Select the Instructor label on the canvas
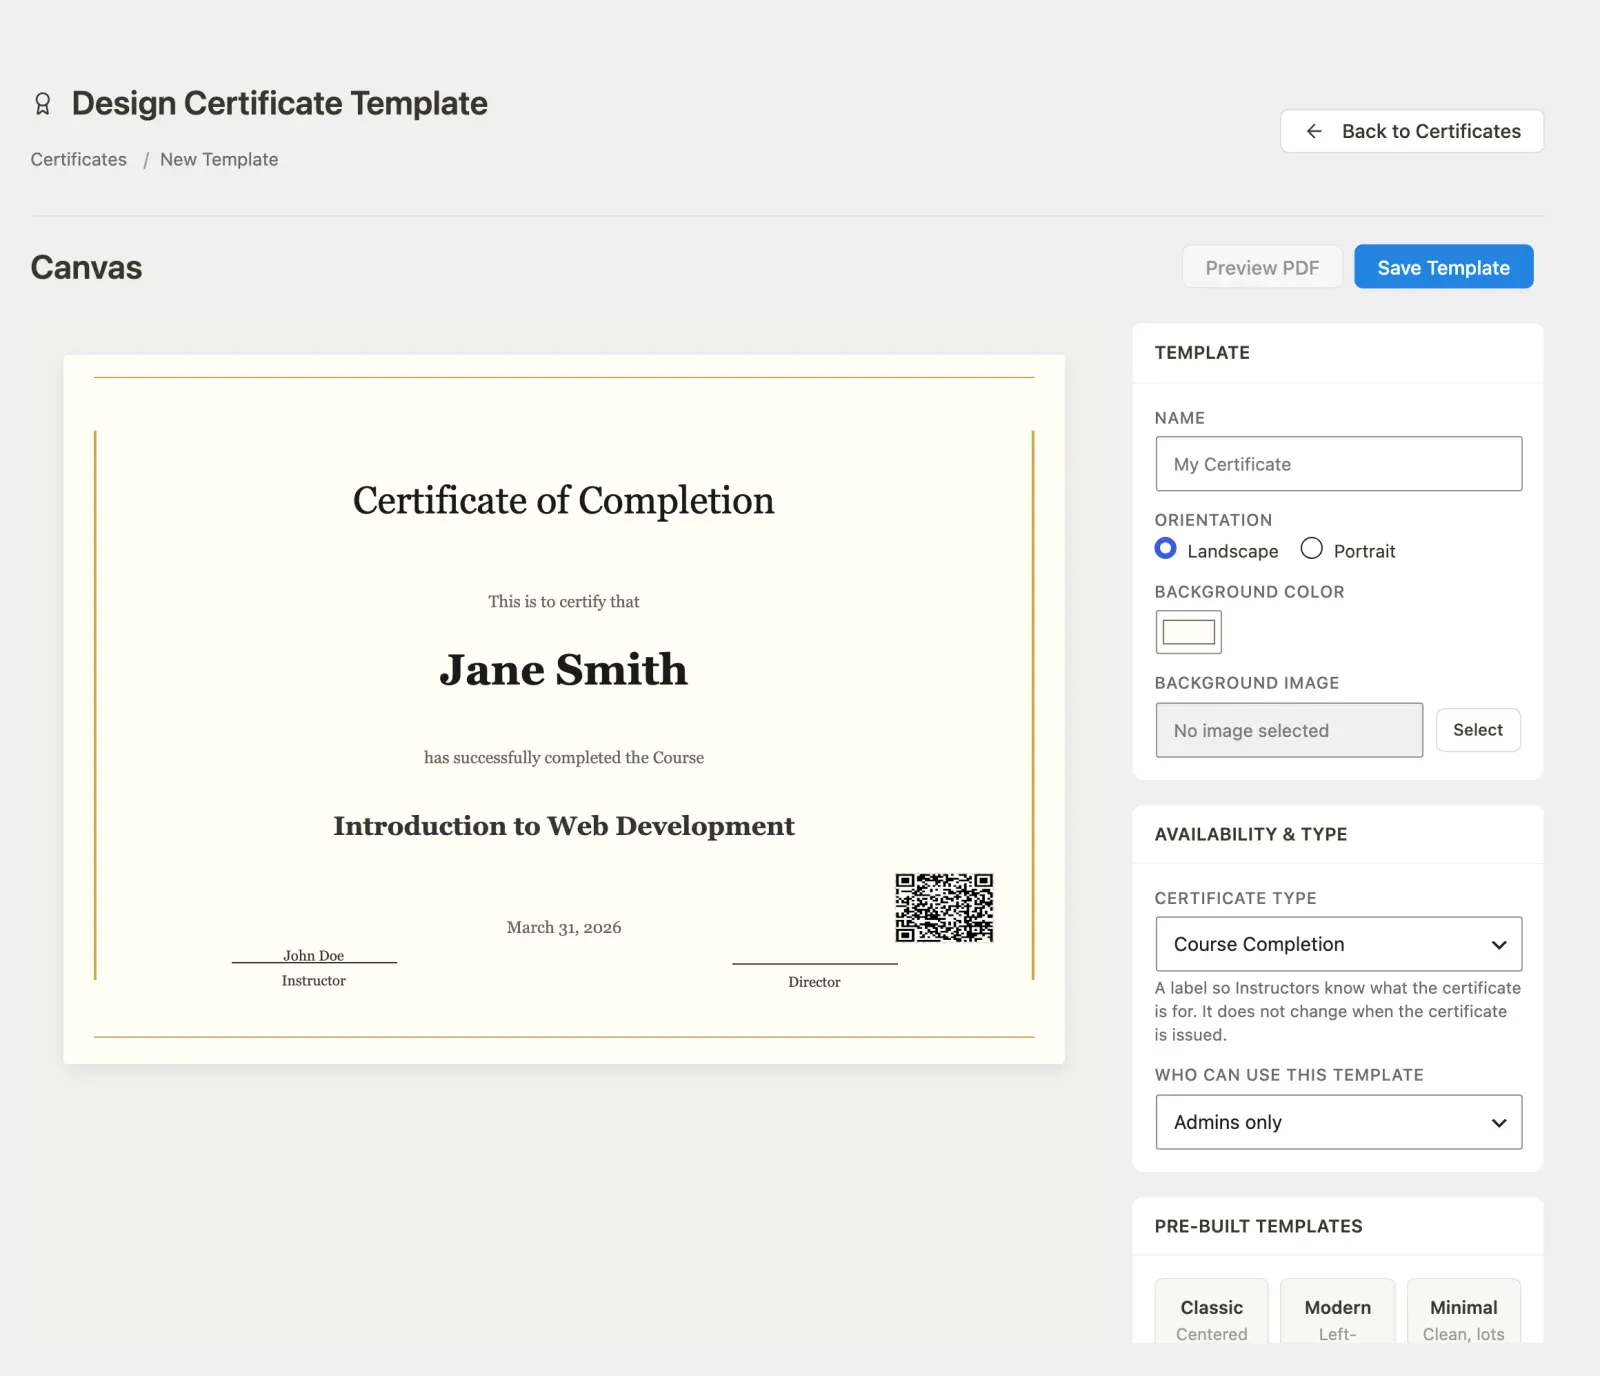The width and height of the screenshot is (1600, 1376). [x=314, y=981]
